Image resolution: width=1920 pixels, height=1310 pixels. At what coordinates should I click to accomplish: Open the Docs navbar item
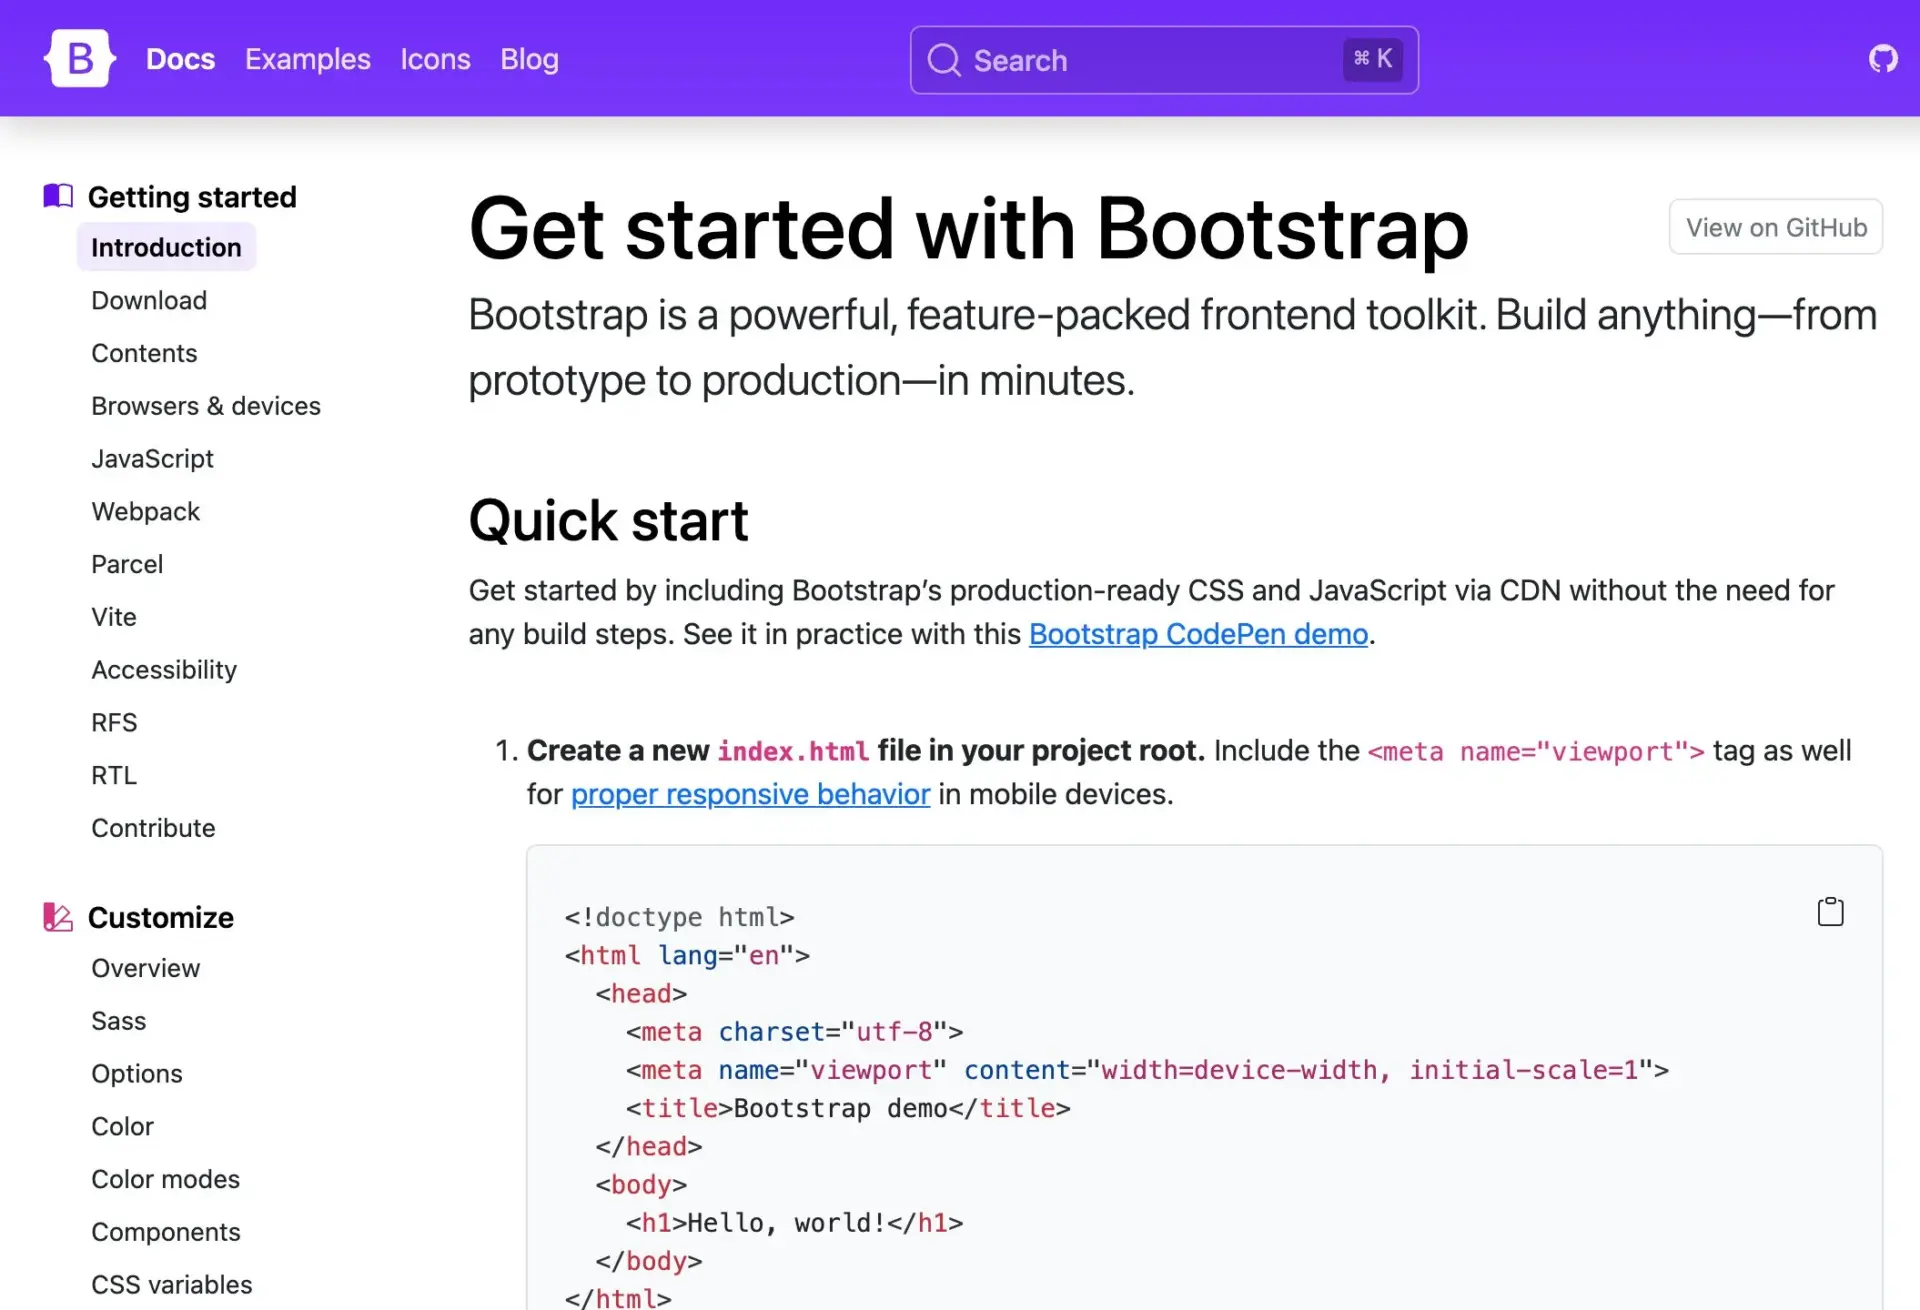coord(180,59)
